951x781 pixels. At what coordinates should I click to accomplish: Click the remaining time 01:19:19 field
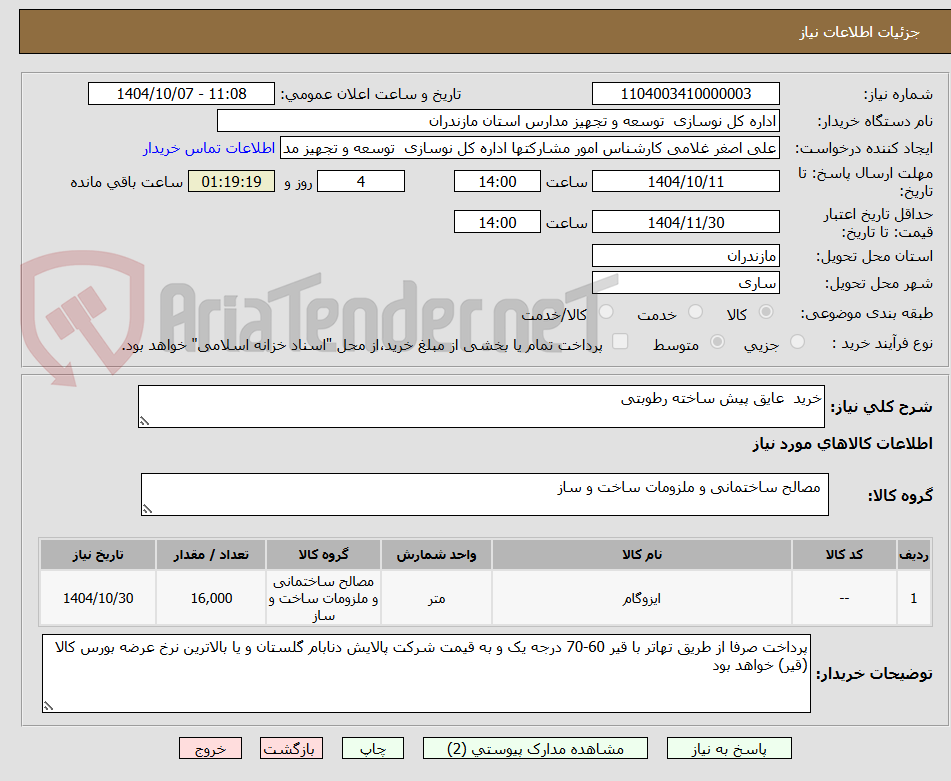(231, 181)
